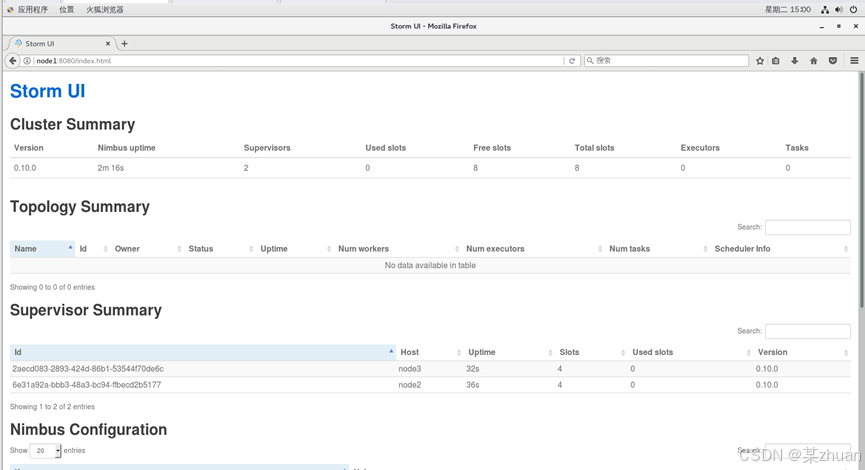
Task: Sort supervisor table by Slots column
Action: tap(591, 352)
